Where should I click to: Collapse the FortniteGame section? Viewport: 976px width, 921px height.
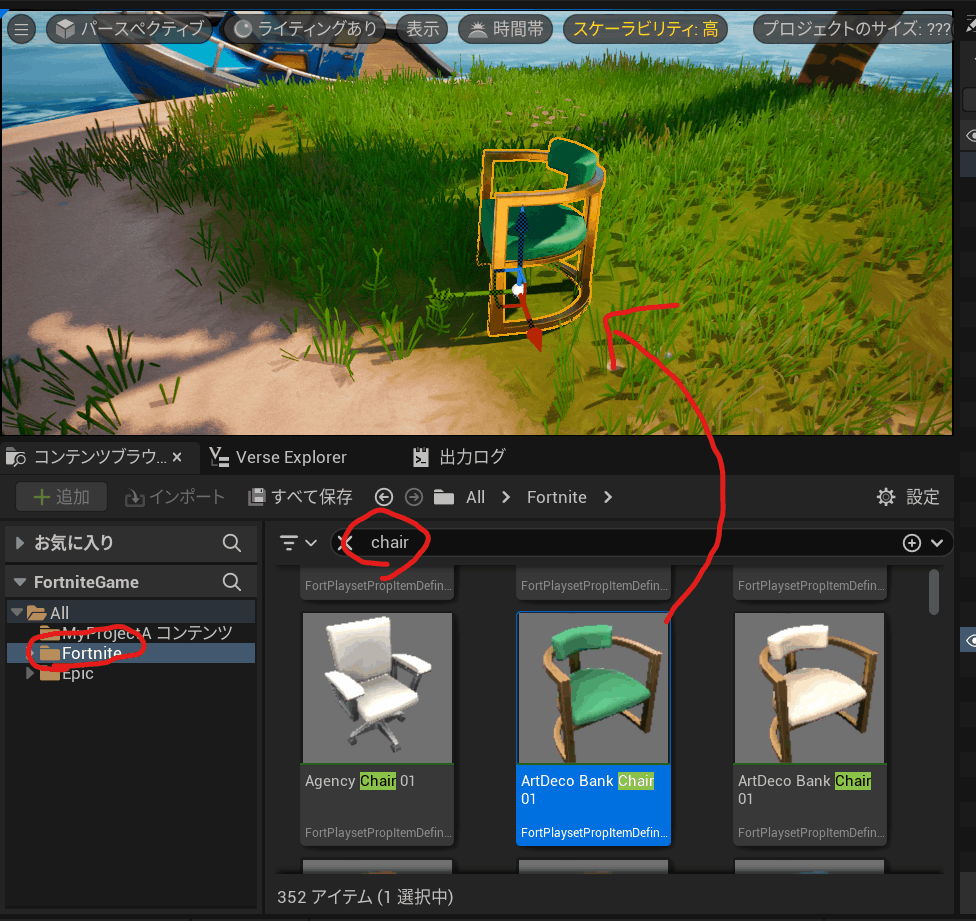(20, 582)
